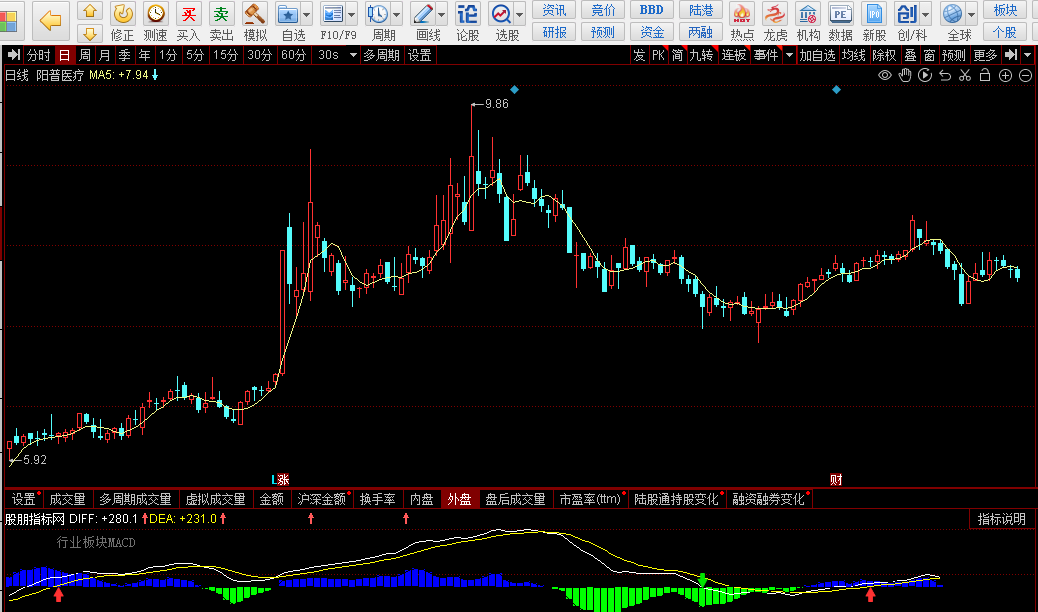The width and height of the screenshot is (1038, 612).
Task: Switch to 日 daily period
Action: click(x=64, y=55)
